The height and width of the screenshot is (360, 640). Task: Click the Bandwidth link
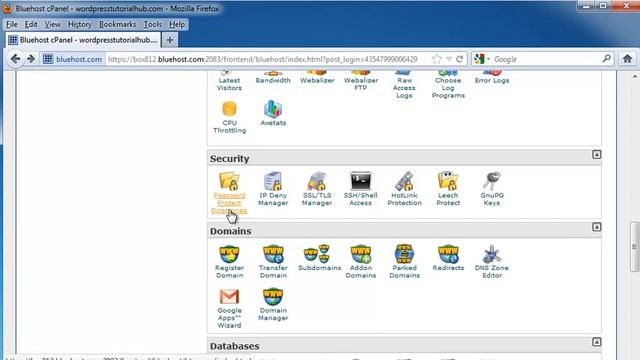click(x=273, y=80)
